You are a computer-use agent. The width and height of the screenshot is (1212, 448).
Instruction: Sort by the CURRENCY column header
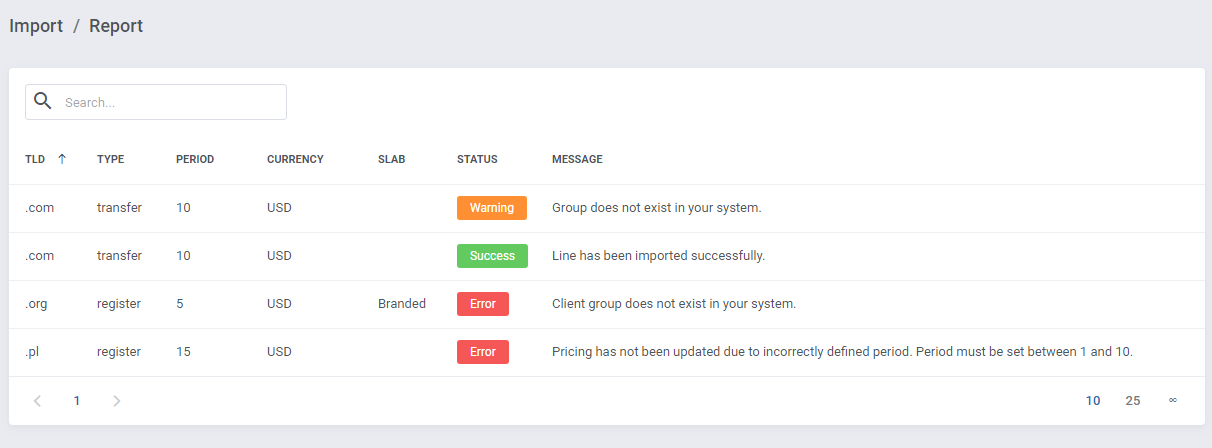click(295, 159)
